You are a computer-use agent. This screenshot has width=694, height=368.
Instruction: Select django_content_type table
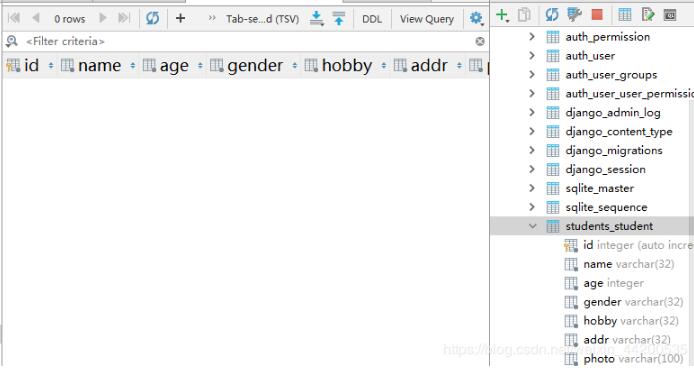coord(619,132)
